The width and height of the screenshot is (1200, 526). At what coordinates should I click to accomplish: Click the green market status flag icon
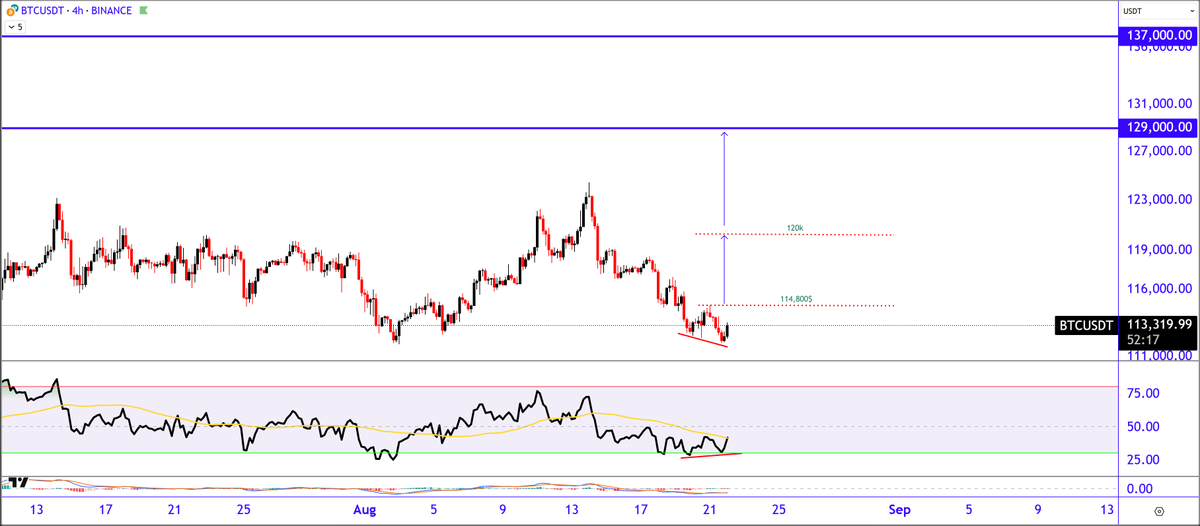pyautogui.click(x=144, y=11)
